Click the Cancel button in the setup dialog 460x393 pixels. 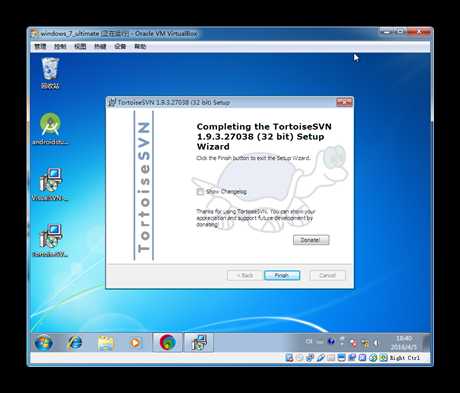[327, 275]
